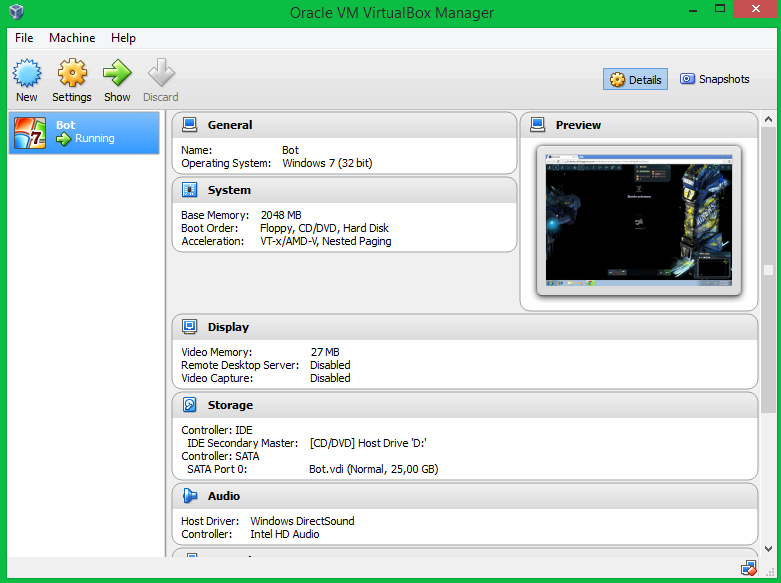Open the File menu

pyautogui.click(x=24, y=38)
